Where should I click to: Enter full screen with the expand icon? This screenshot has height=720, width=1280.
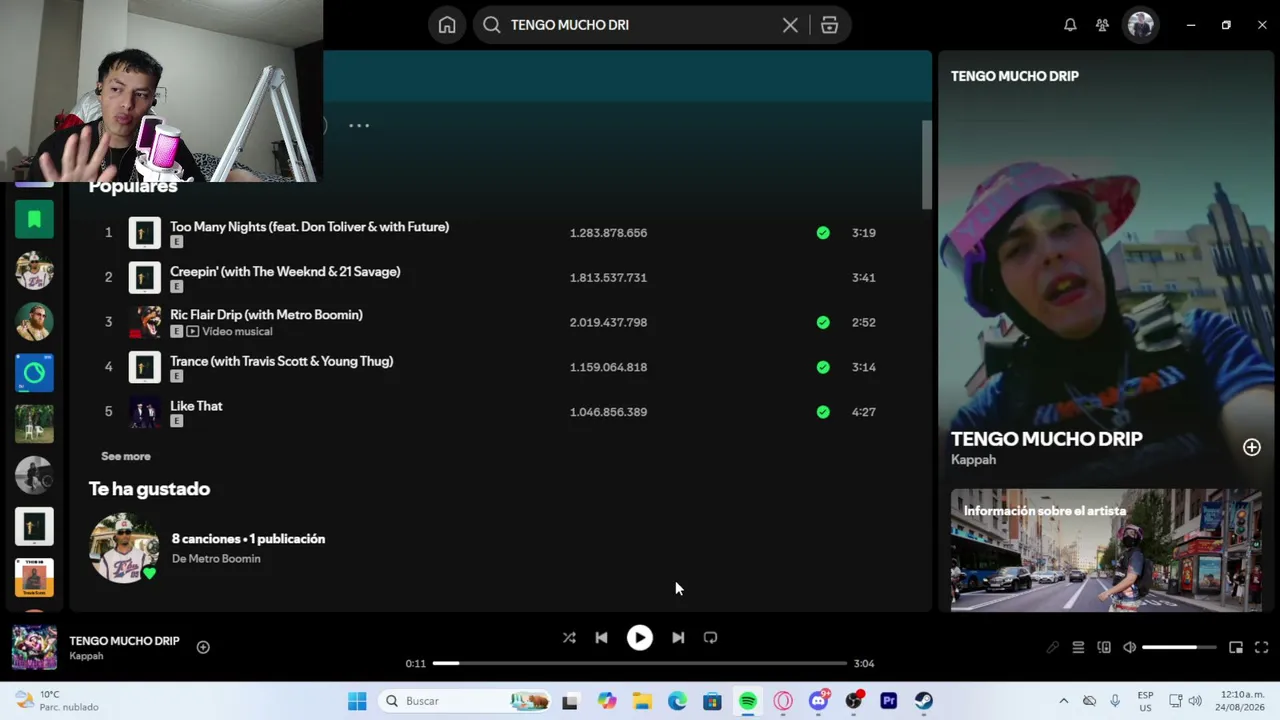[x=1262, y=647]
